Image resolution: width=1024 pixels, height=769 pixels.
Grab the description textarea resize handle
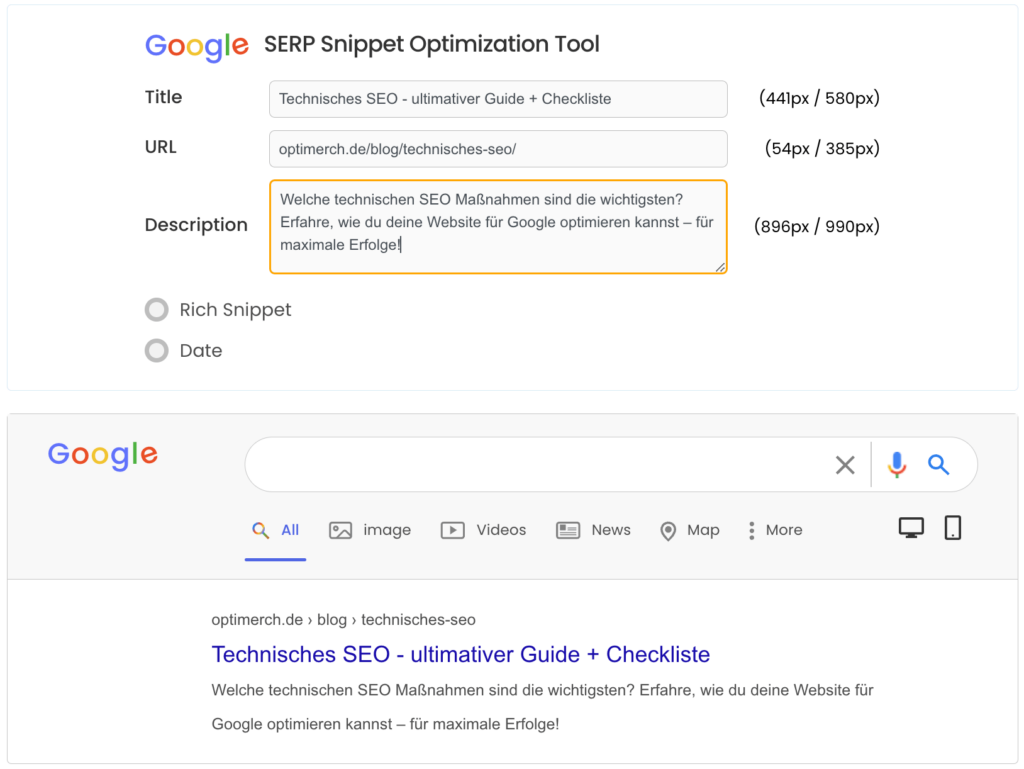(x=720, y=266)
